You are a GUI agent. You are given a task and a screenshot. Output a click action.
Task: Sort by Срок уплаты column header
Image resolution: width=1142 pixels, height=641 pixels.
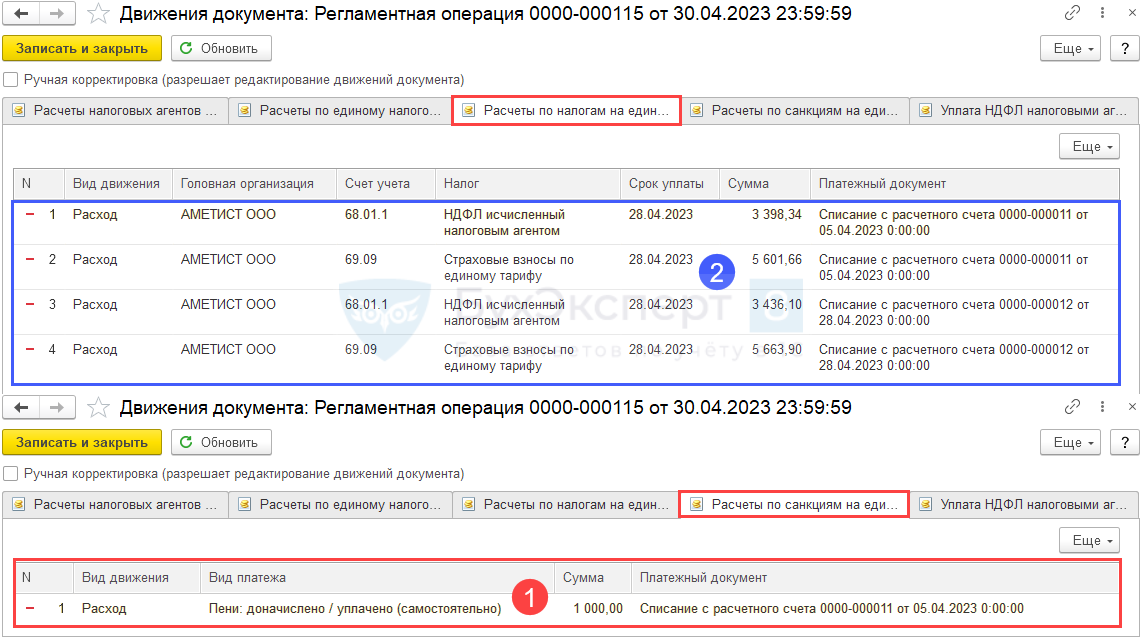[670, 184]
